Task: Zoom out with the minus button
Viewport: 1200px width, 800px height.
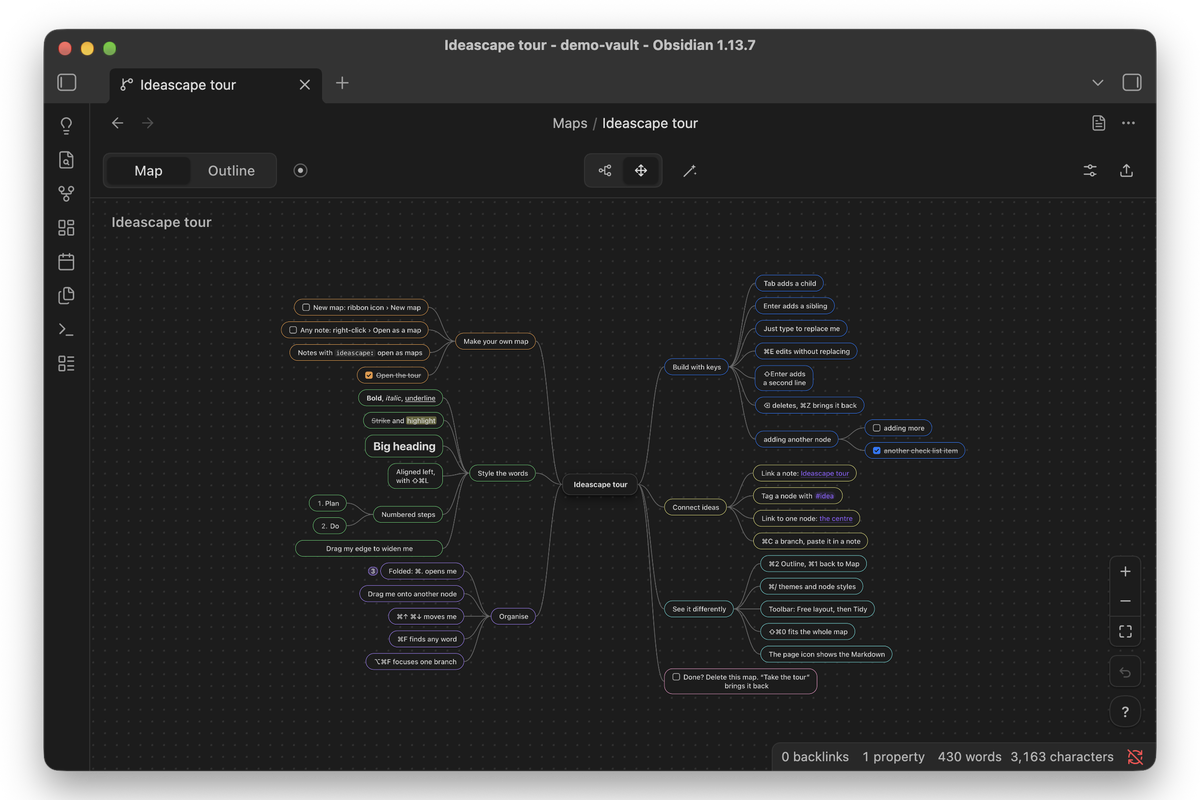Action: [x=1125, y=601]
